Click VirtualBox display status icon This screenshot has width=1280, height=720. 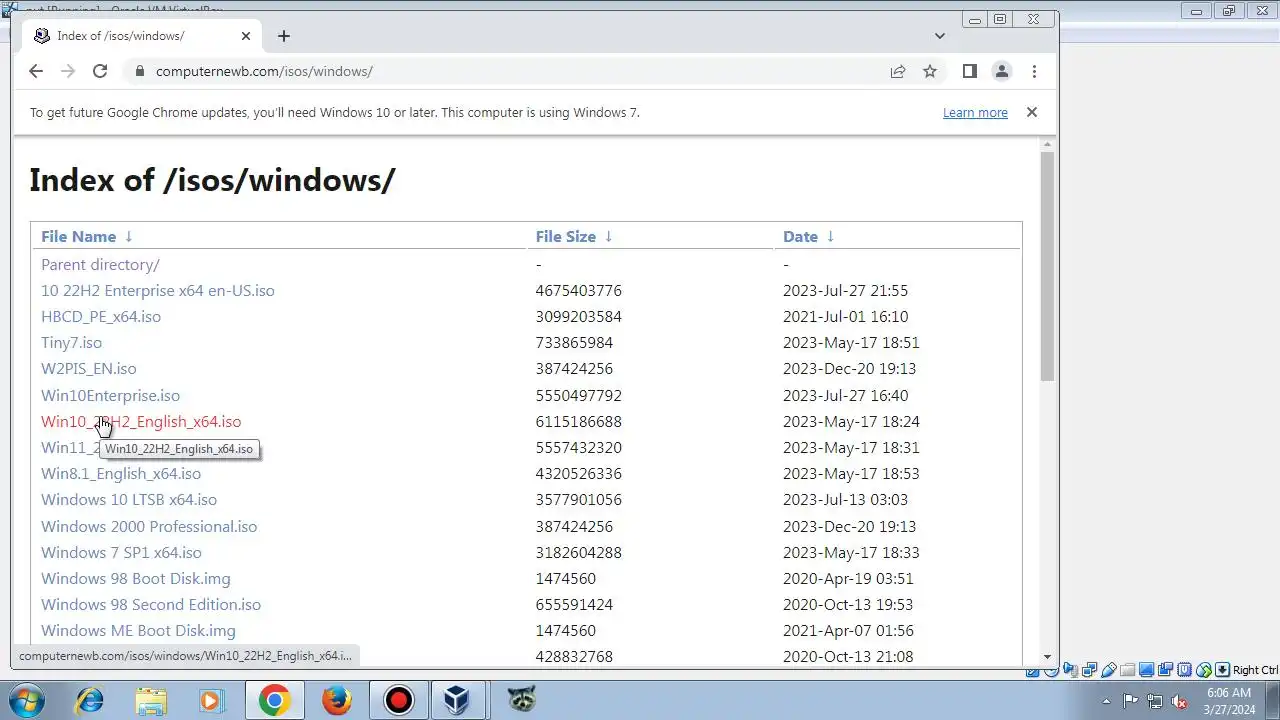pyautogui.click(x=1146, y=670)
